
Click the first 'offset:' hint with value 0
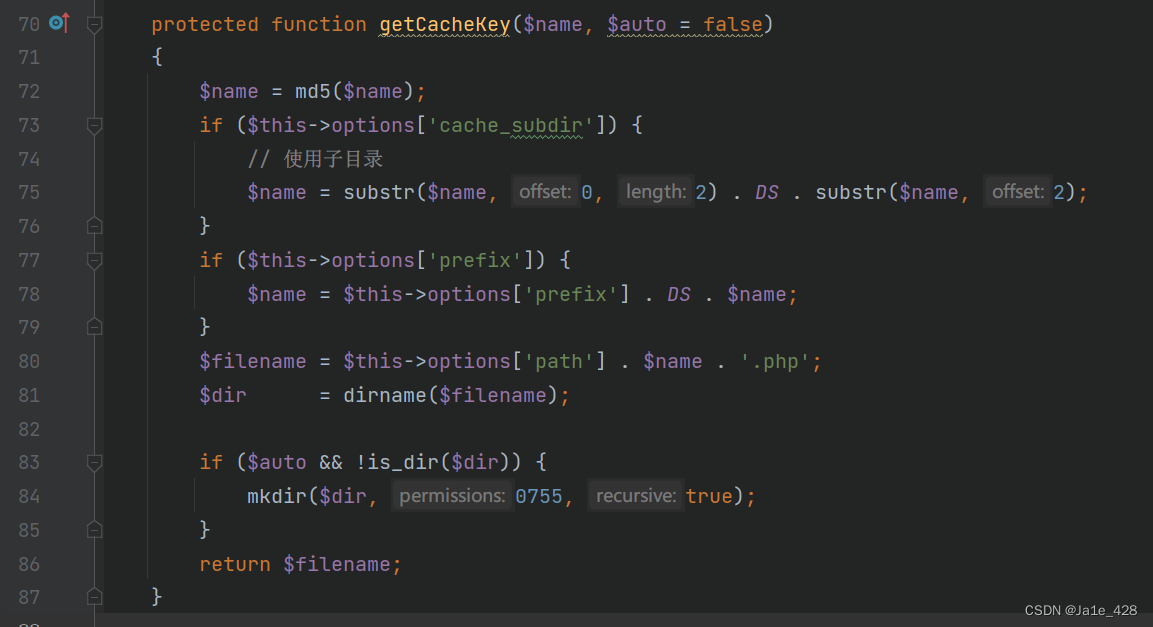545,192
